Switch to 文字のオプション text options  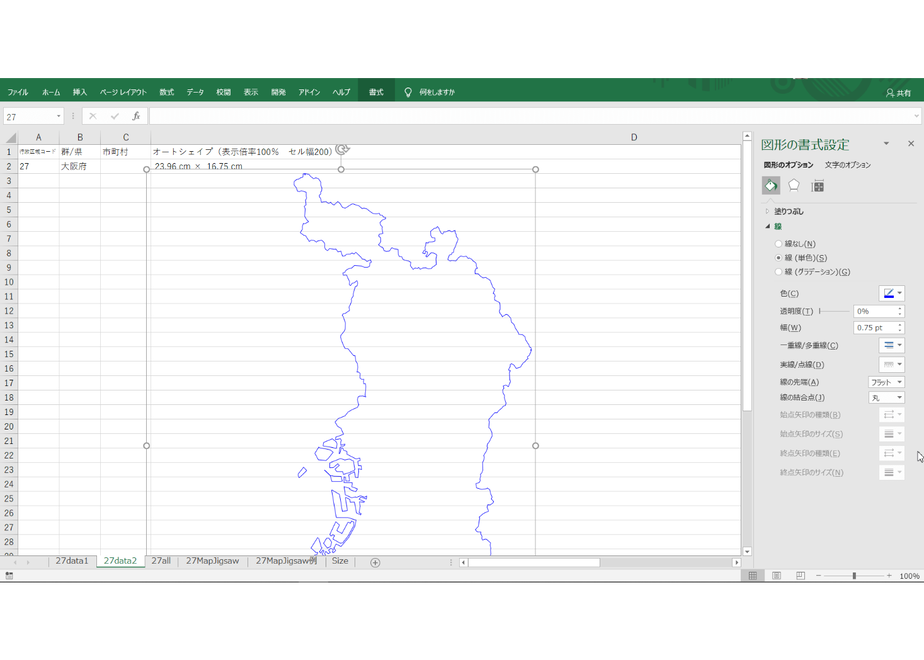tap(847, 165)
